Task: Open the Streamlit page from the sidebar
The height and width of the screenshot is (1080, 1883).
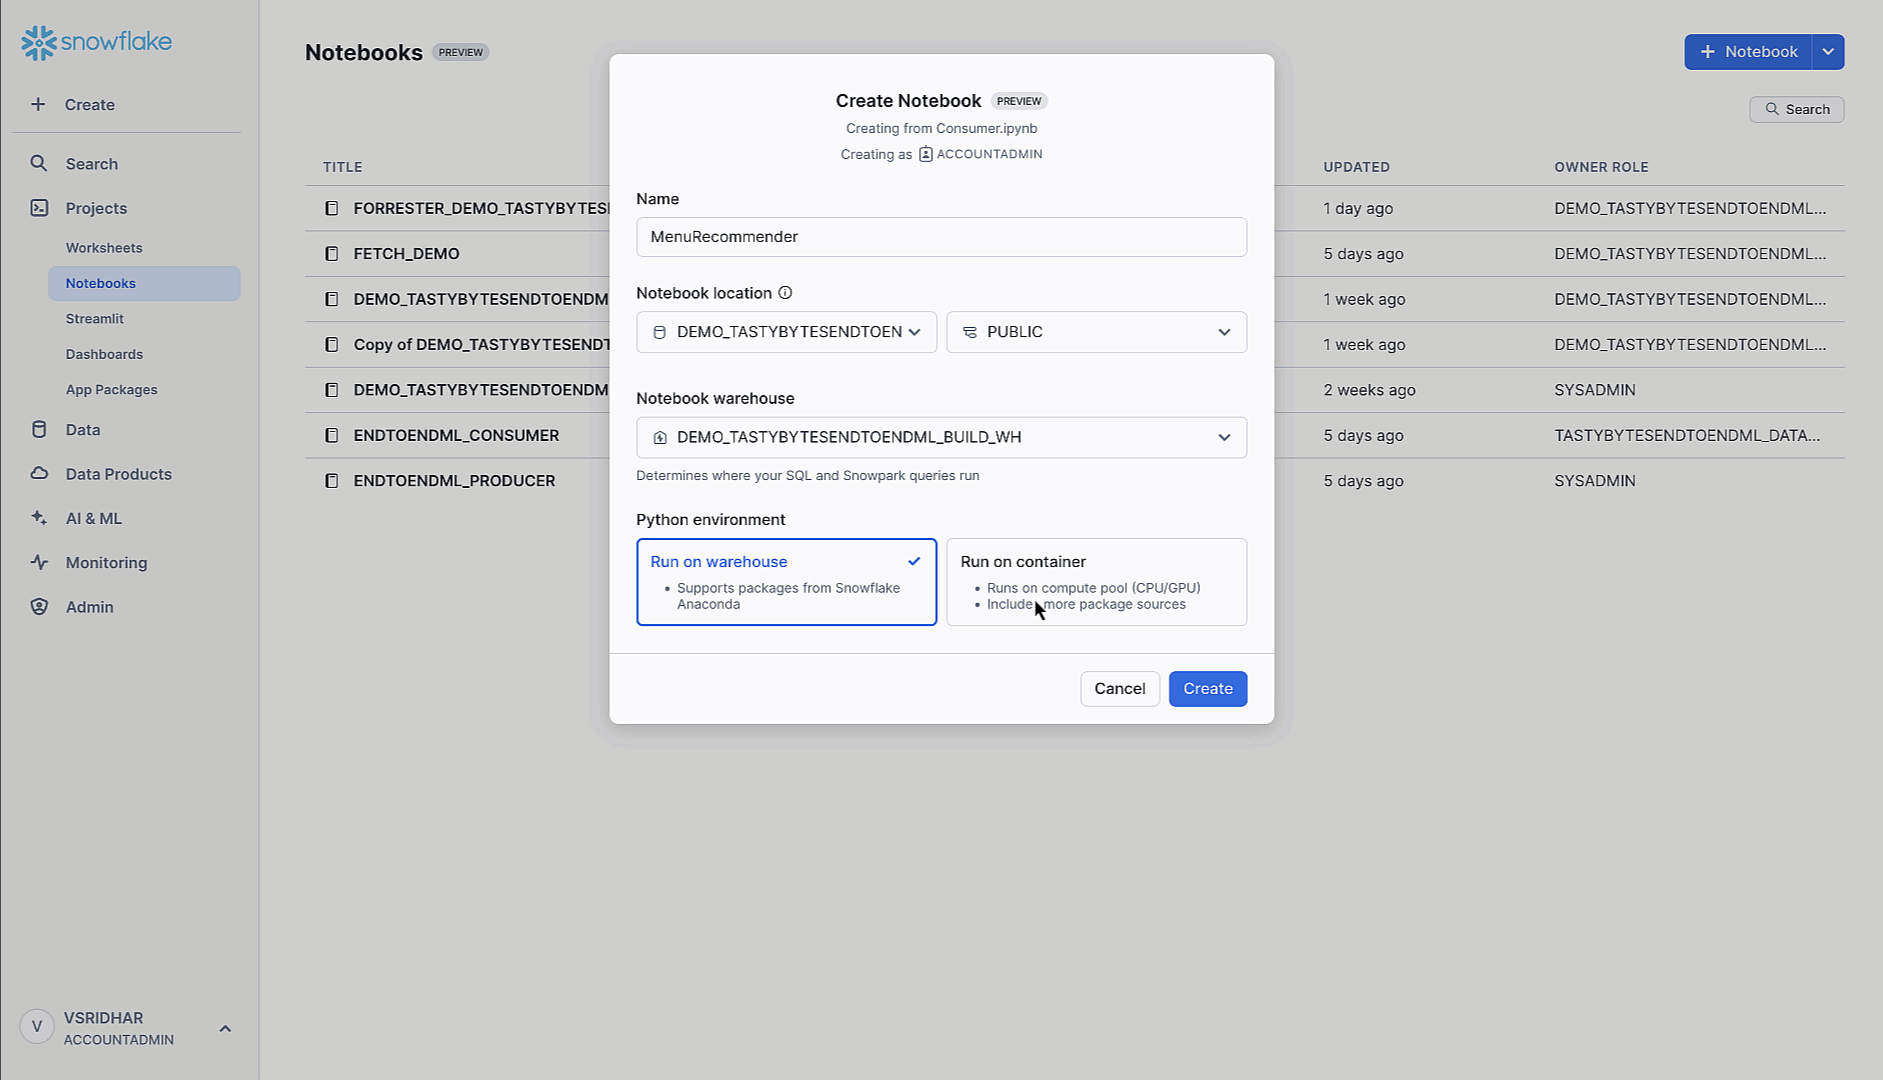Action: click(94, 318)
